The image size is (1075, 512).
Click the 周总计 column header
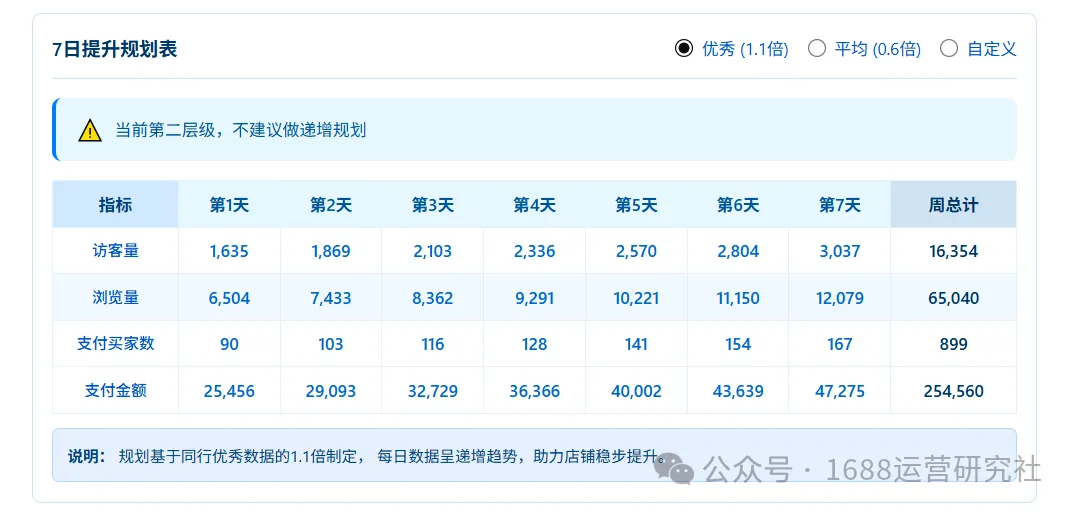coord(954,204)
